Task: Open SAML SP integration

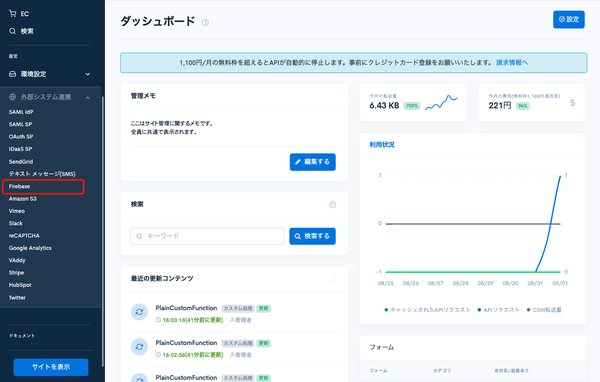Action: (20, 124)
